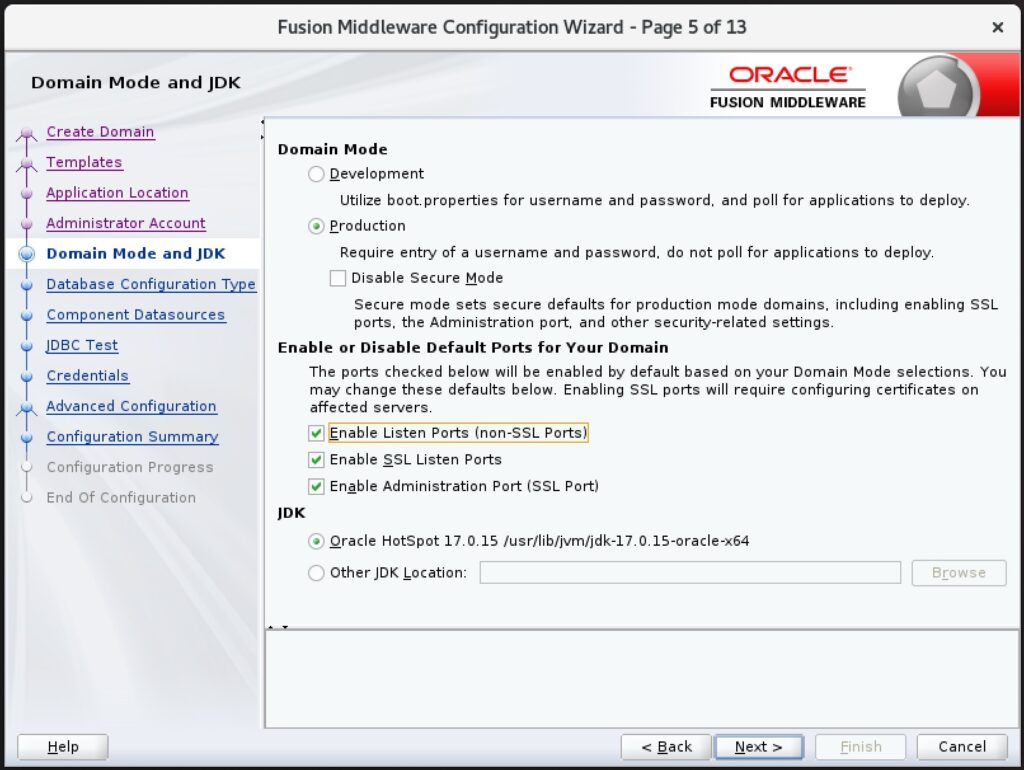The height and width of the screenshot is (770, 1024).
Task: Click the step marker icon beside JDBC Test
Action: point(27,346)
